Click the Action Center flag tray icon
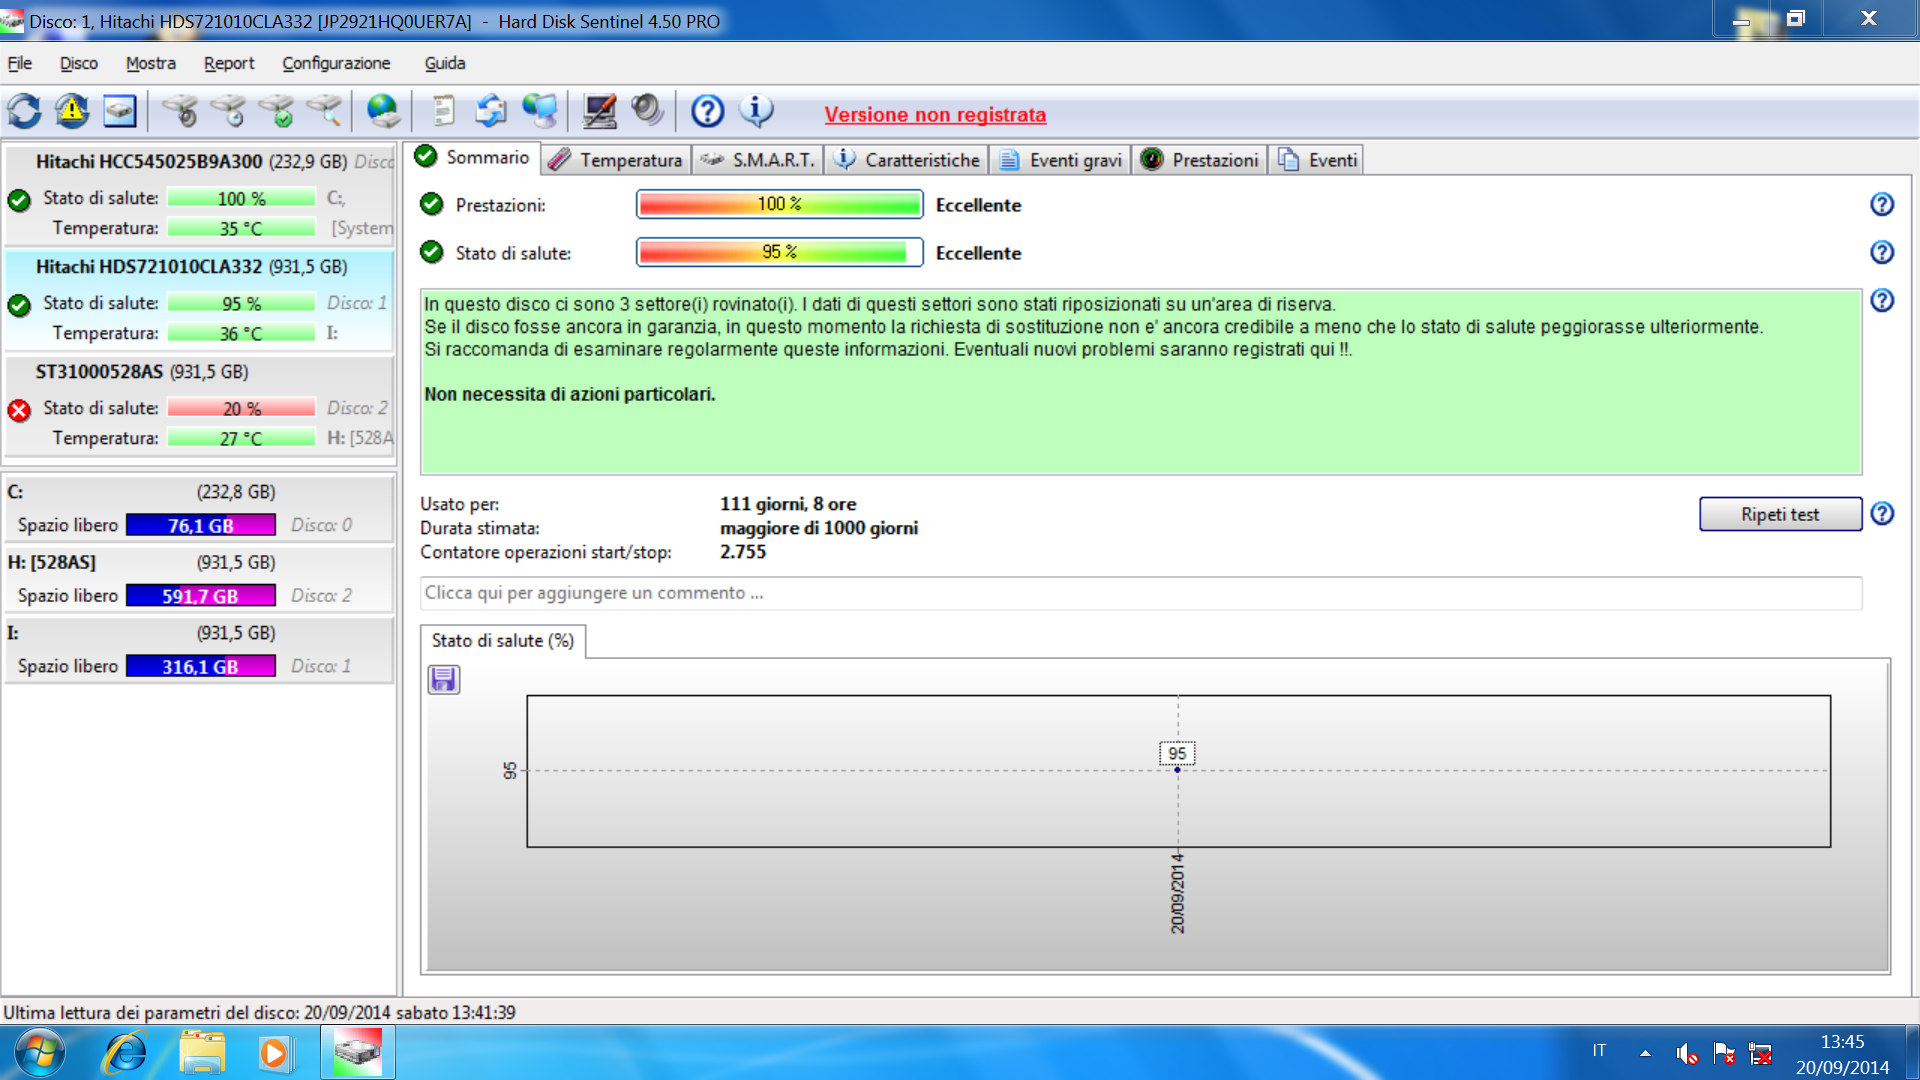Viewport: 1920px width, 1080px height. click(x=1724, y=1053)
